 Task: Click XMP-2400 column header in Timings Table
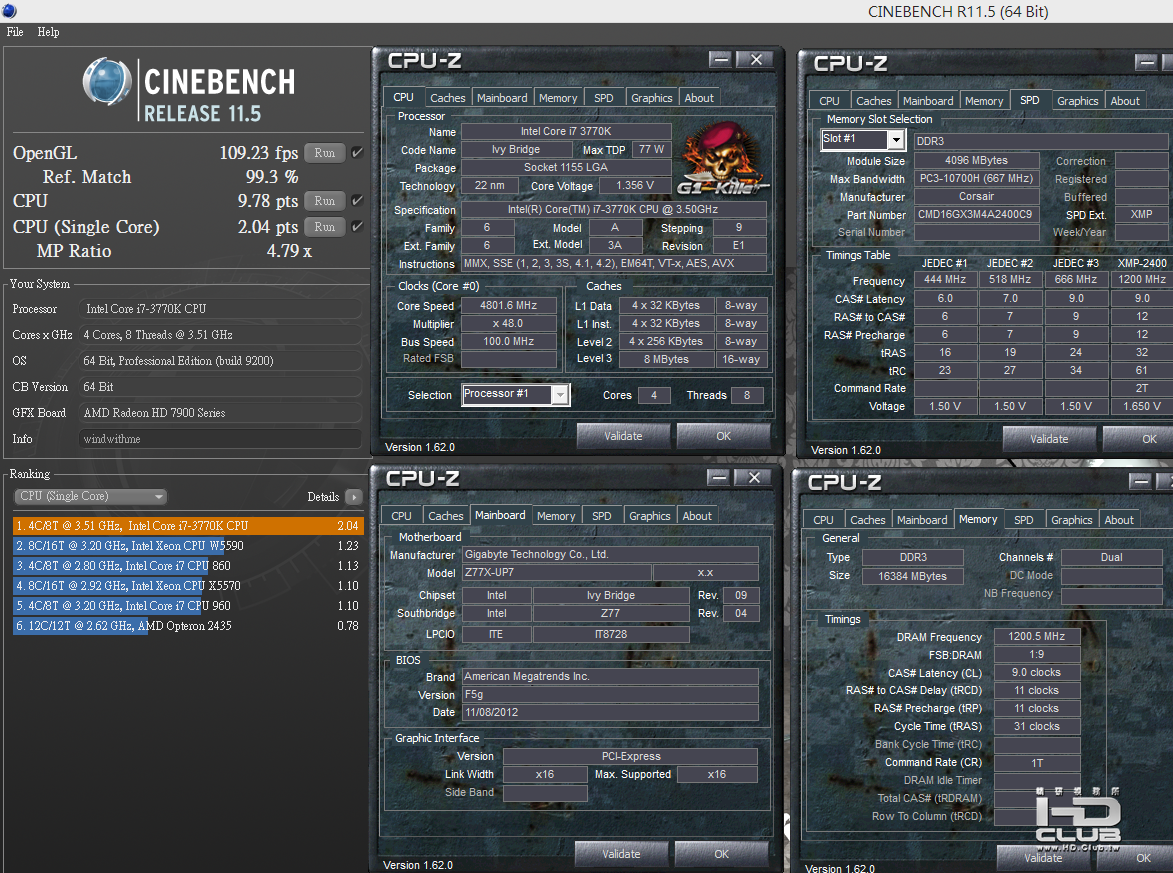[x=1142, y=263]
